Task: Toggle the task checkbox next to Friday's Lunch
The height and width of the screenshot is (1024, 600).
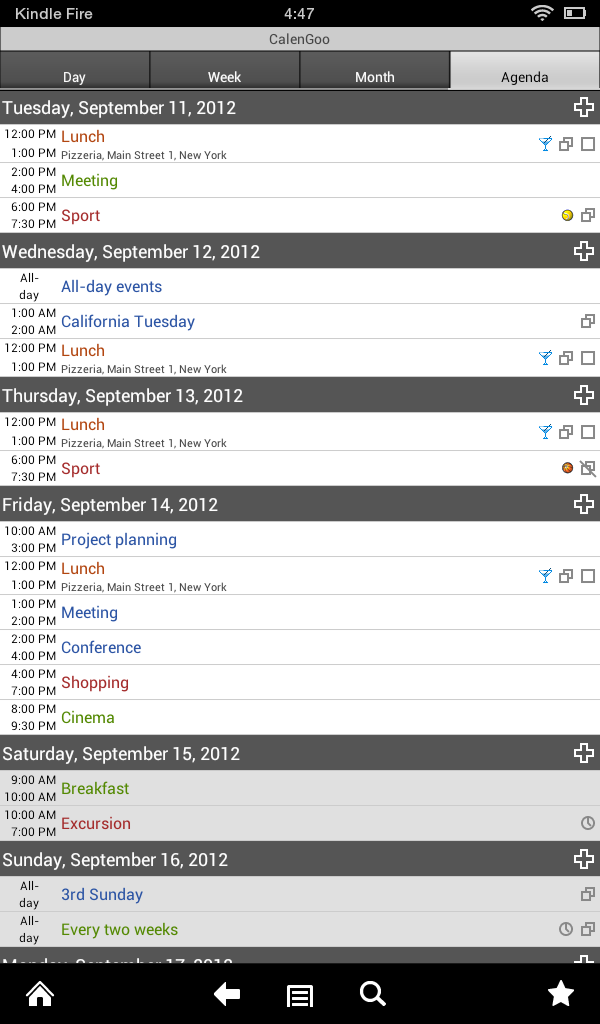Action: [588, 575]
